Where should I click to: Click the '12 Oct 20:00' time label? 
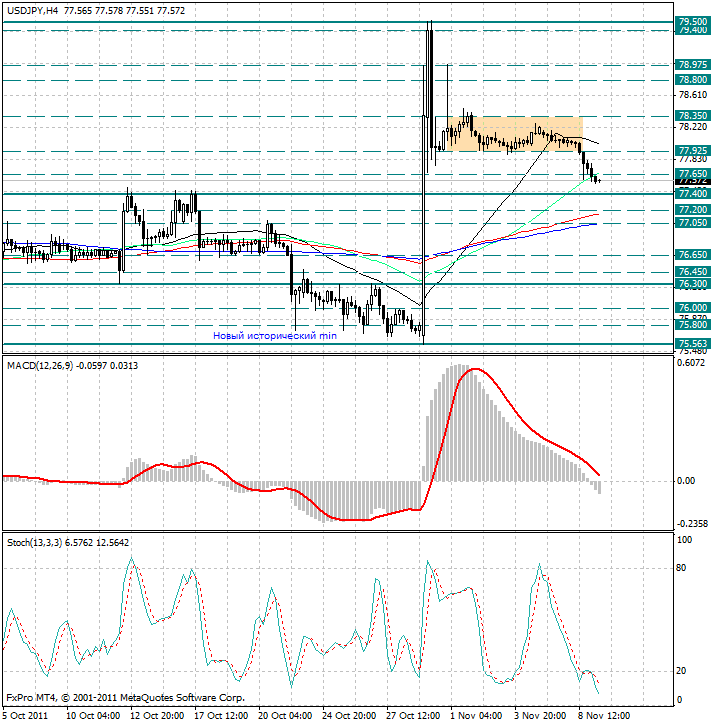coord(157,716)
